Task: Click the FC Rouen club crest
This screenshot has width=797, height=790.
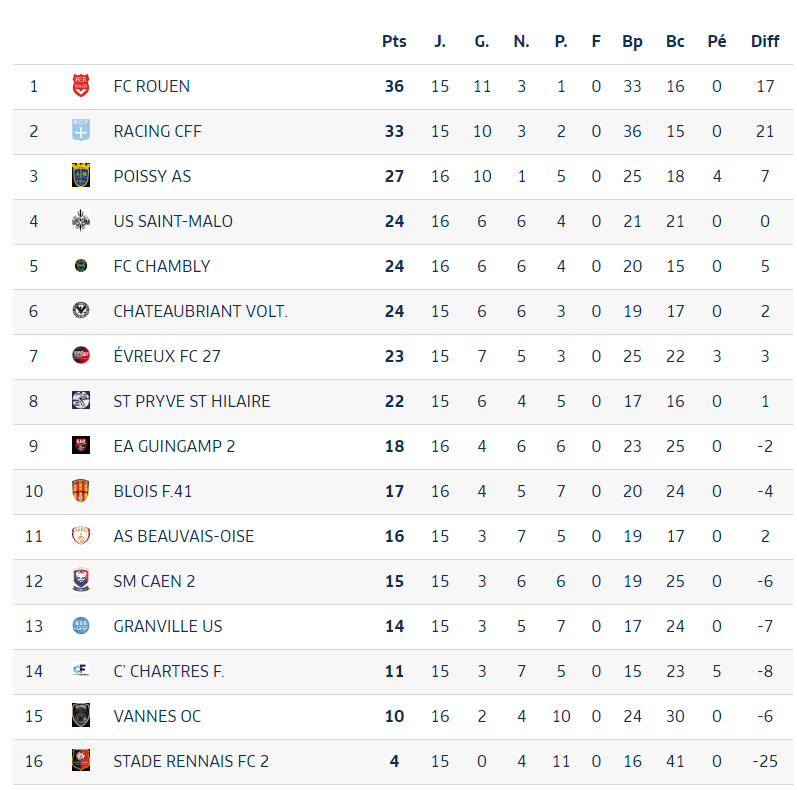Action: click(81, 86)
